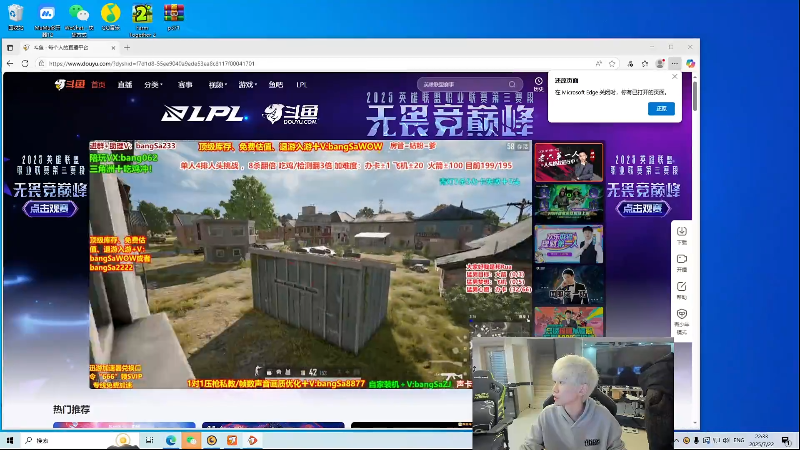Viewport: 800px width, 450px height.
Task: Click the 热门推荐 section heading
Action: tap(71, 409)
